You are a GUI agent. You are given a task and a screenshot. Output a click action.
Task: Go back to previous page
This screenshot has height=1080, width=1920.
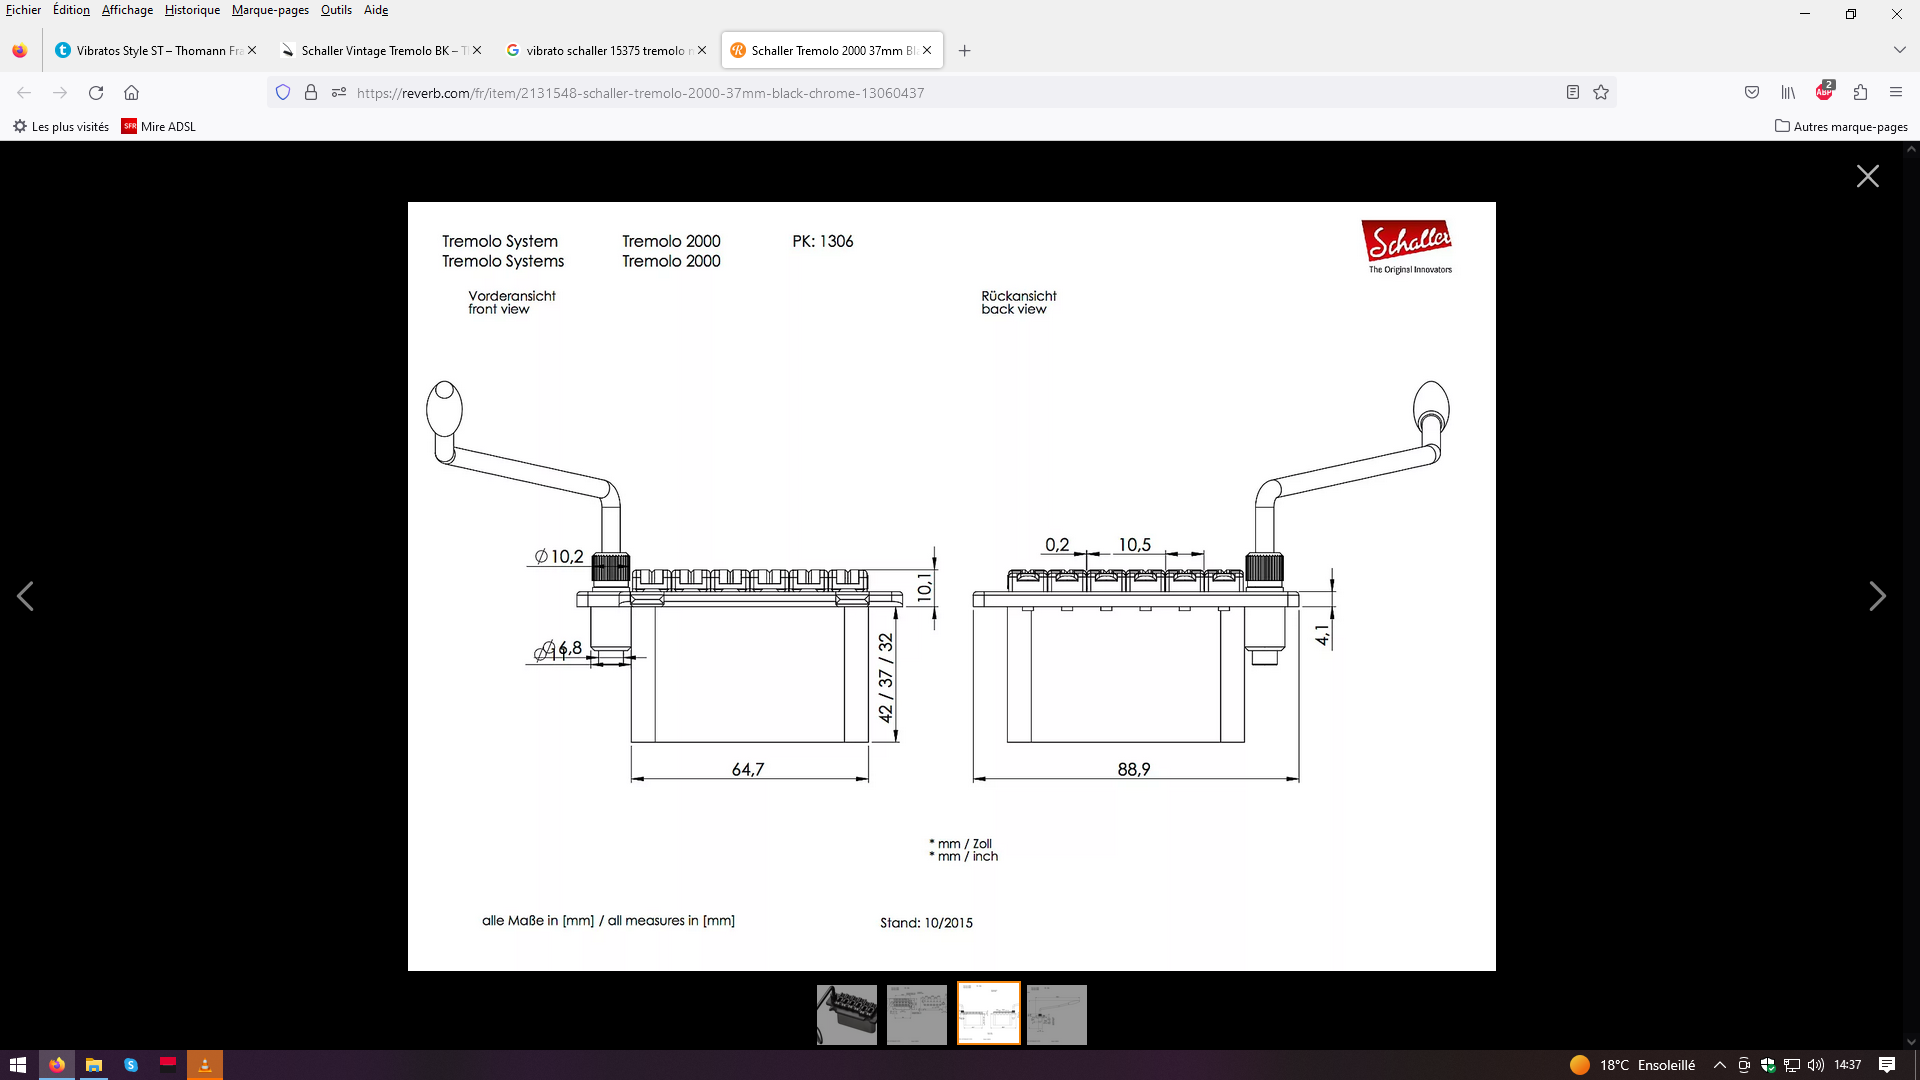tap(24, 92)
